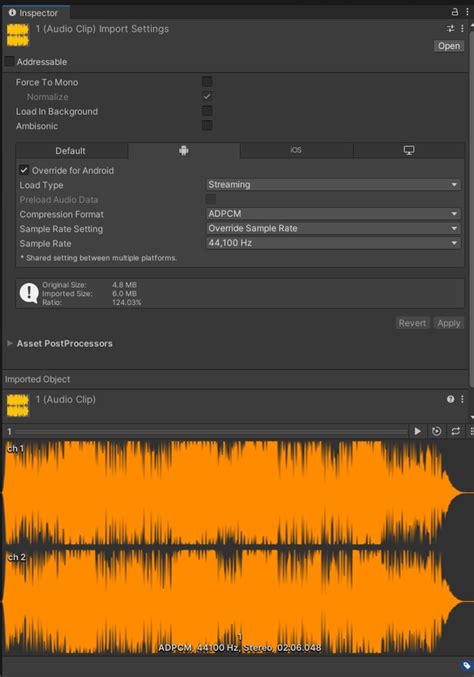Open the import settings presets icon
Image resolution: width=474 pixels, height=677 pixels.
pos(451,28)
